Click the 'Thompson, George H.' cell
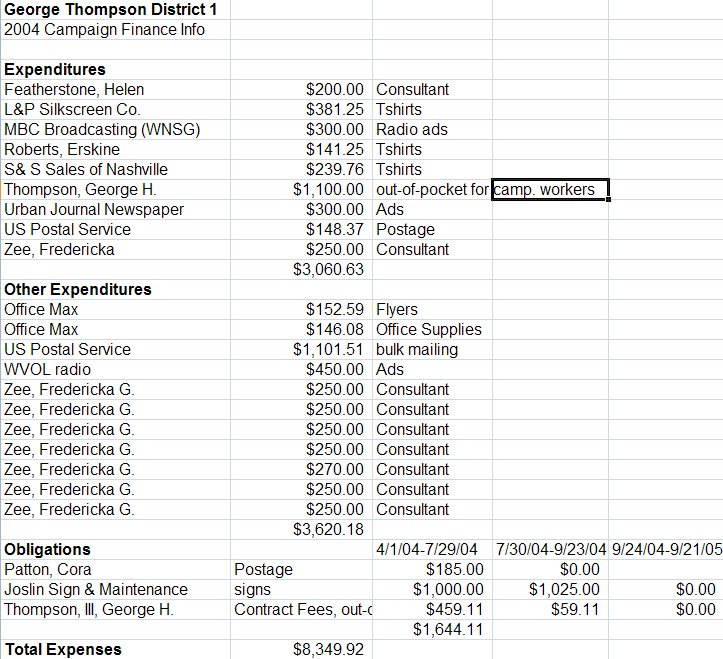Viewport: 723px width, 659px height. [x=115, y=189]
